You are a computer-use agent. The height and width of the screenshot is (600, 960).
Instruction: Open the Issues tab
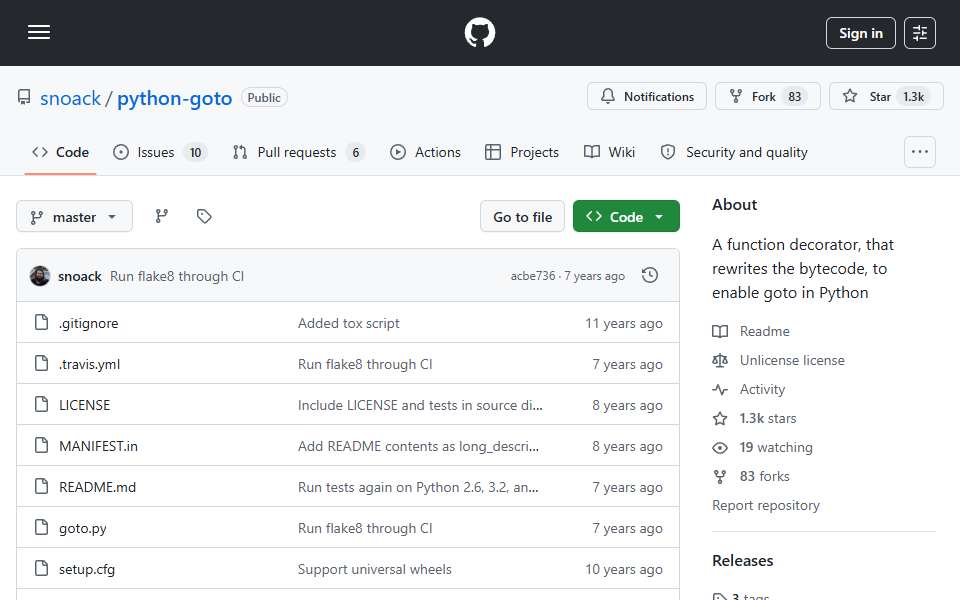pyautogui.click(x=160, y=152)
